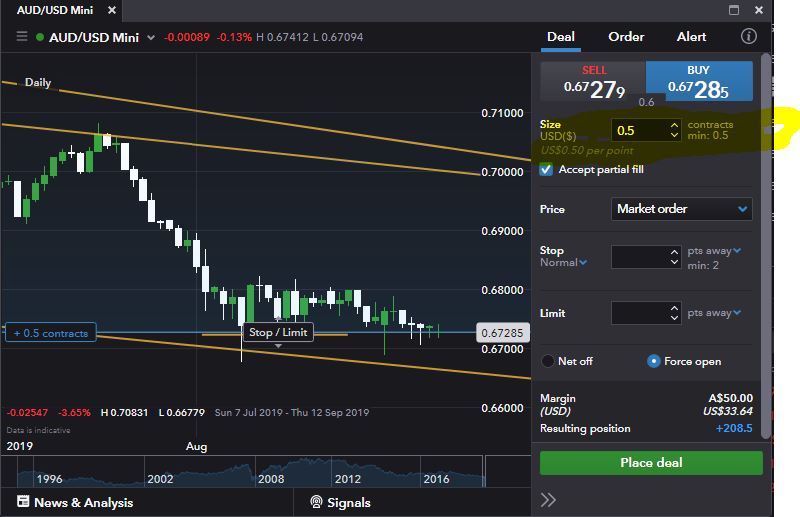
Task: Open the hamburger menu beside AUD/USD Mini
Action: (22, 37)
